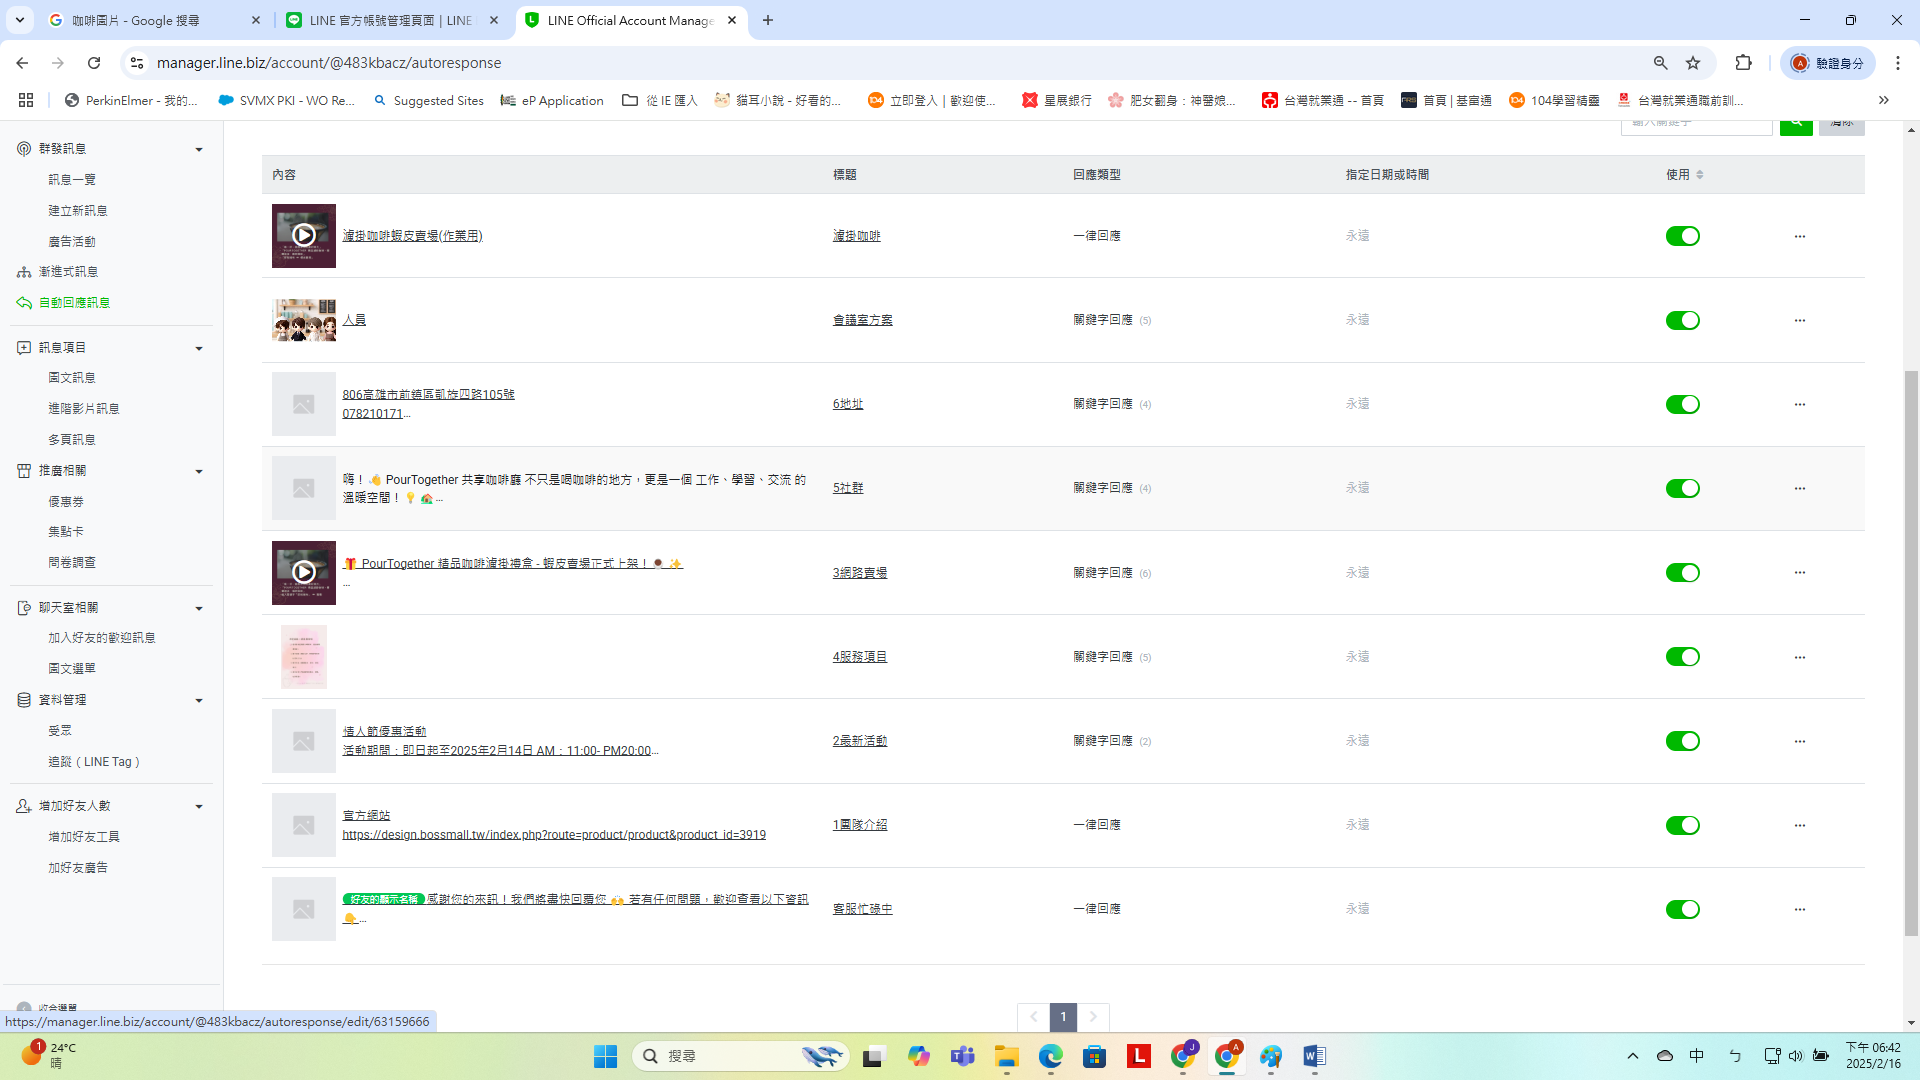Toggle the 1團隊介紹 row switch
Screen dimensions: 1920x1080
tap(1682, 825)
